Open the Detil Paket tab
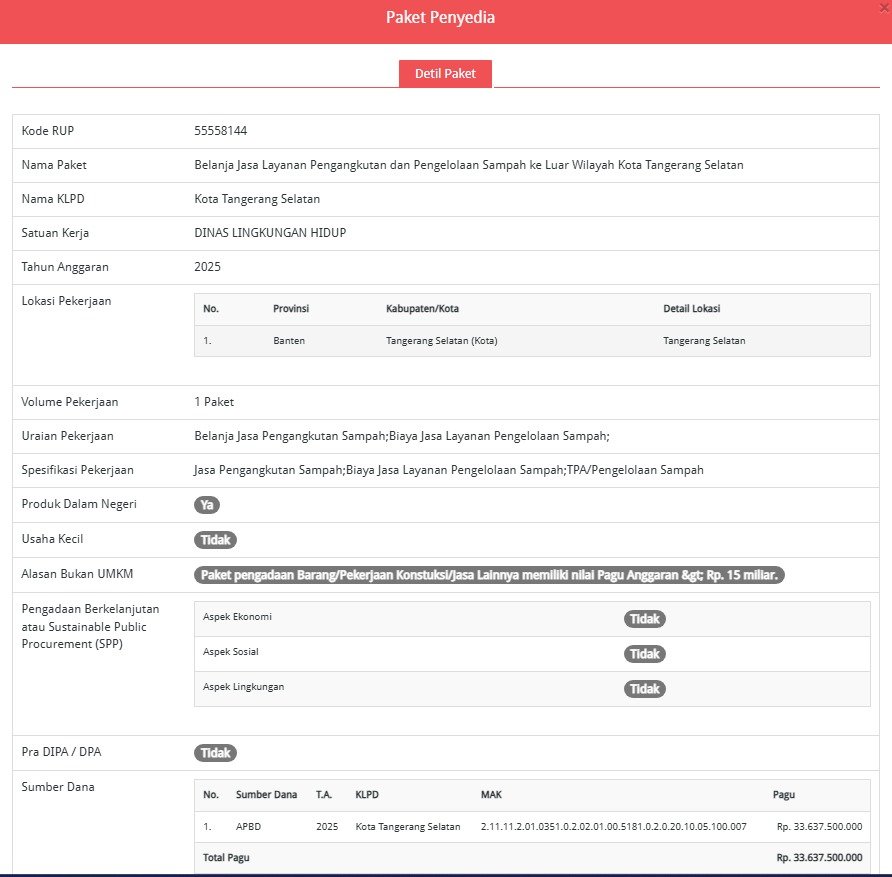This screenshot has height=877, width=892. point(445,74)
